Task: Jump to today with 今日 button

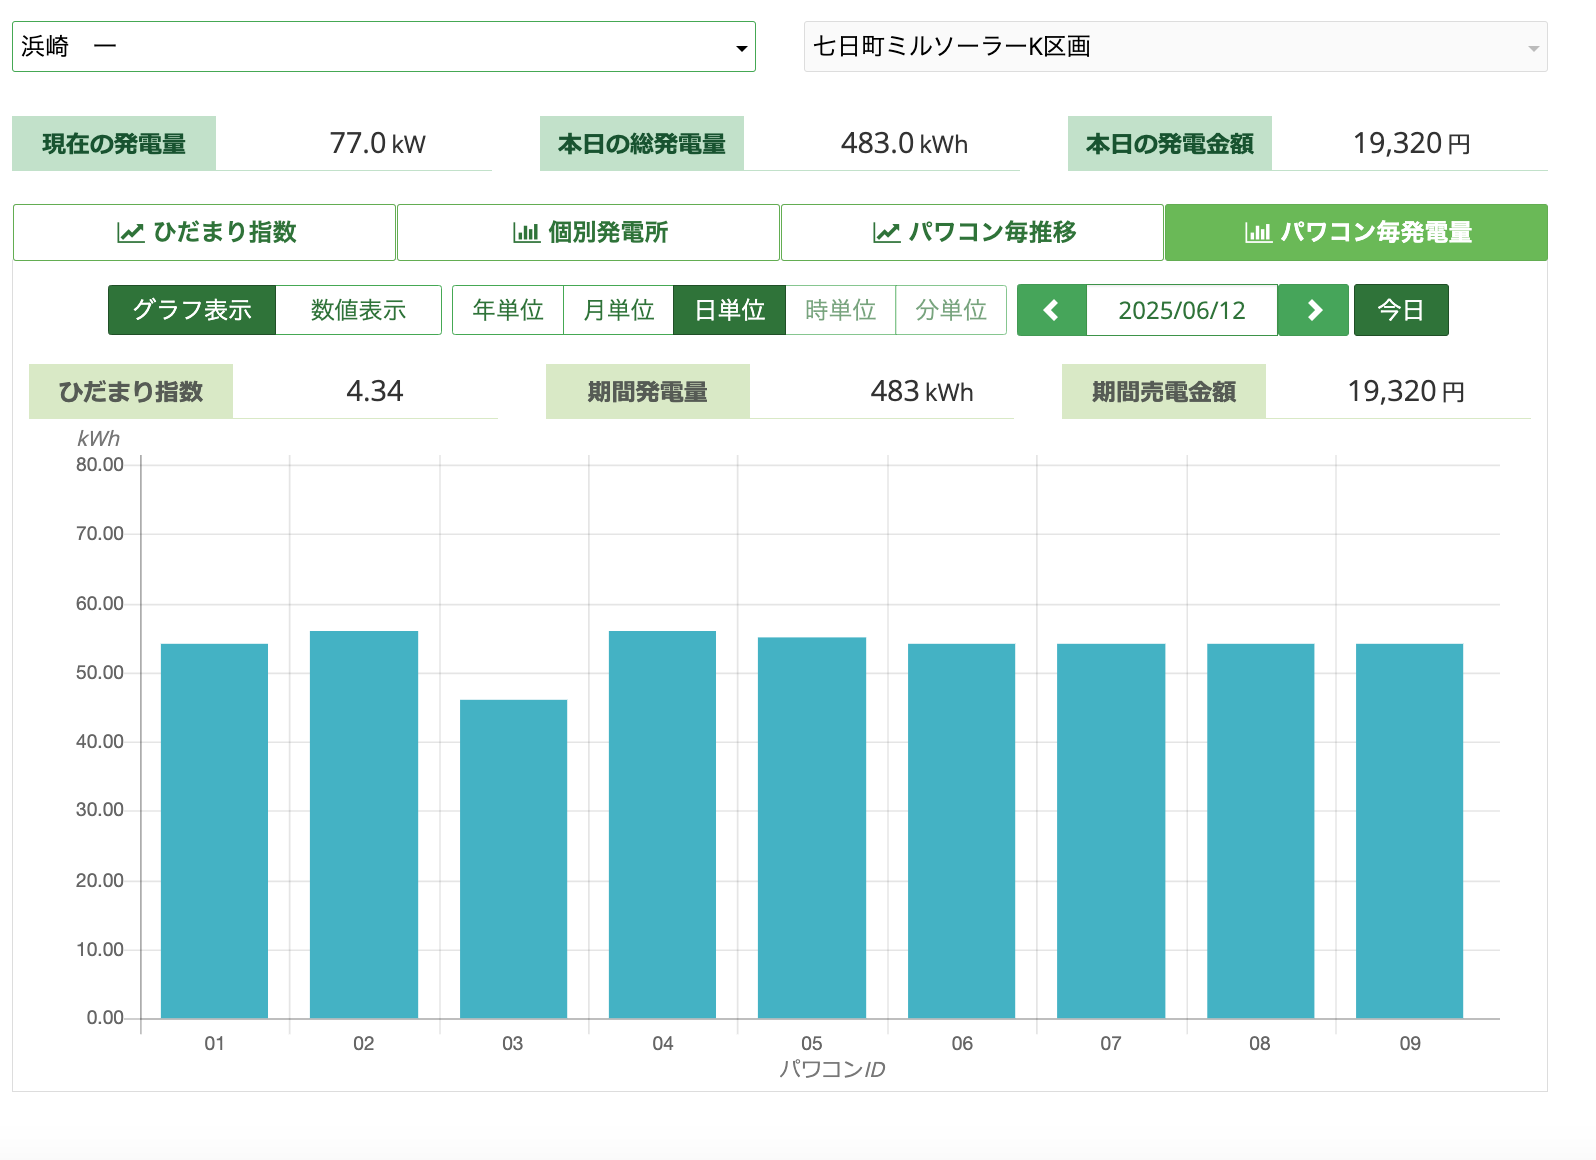Action: coord(1401,310)
